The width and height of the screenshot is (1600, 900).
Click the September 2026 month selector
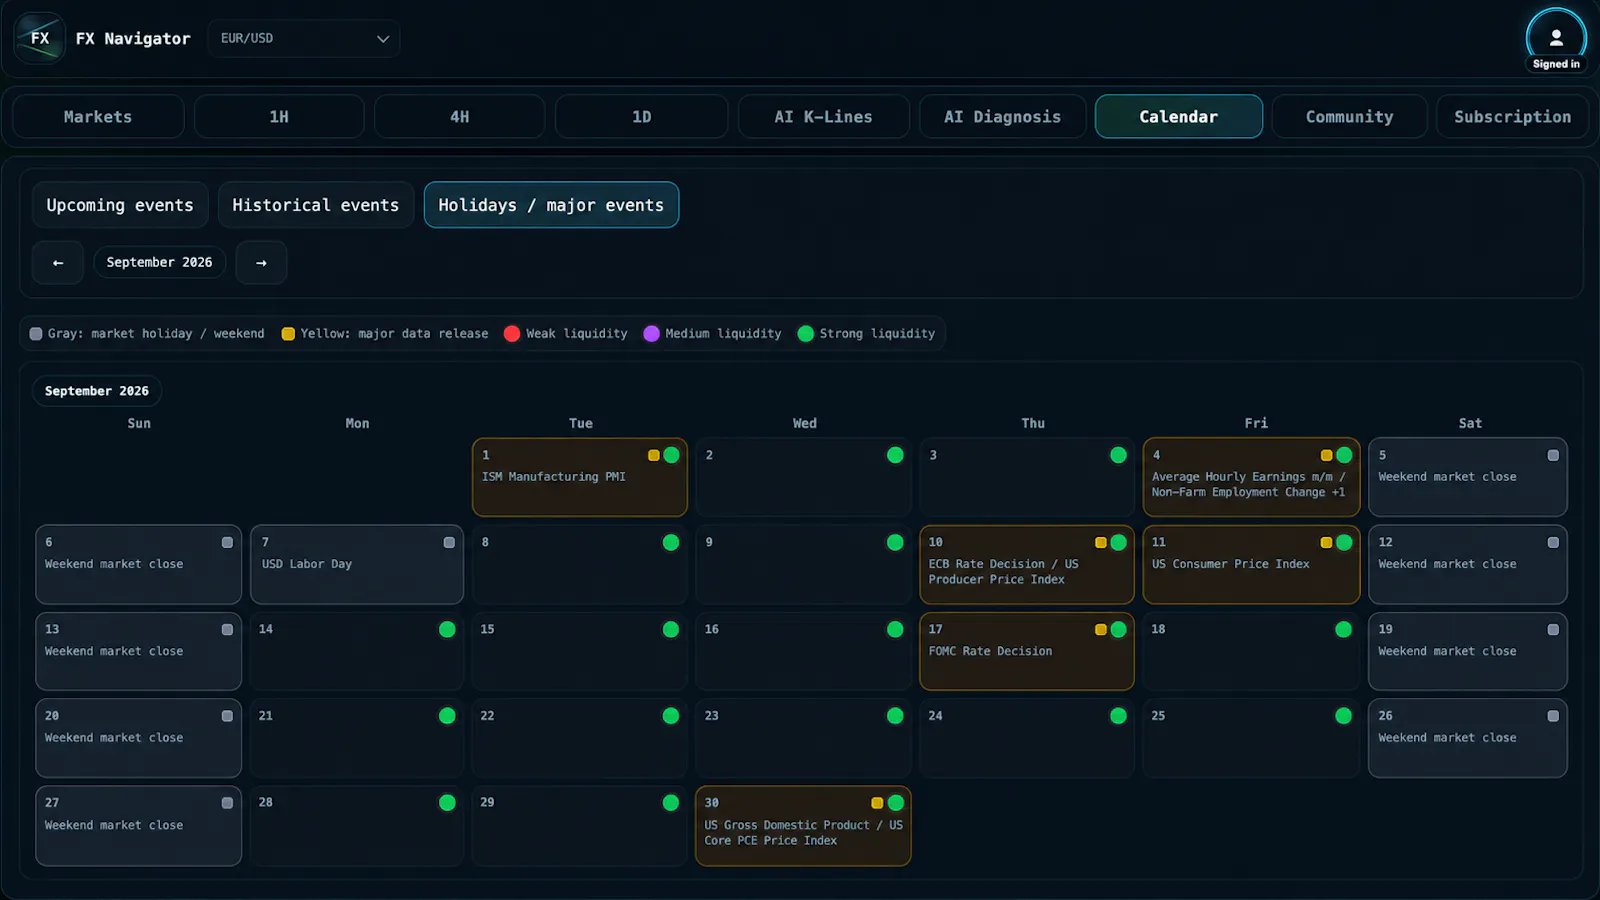pos(159,262)
